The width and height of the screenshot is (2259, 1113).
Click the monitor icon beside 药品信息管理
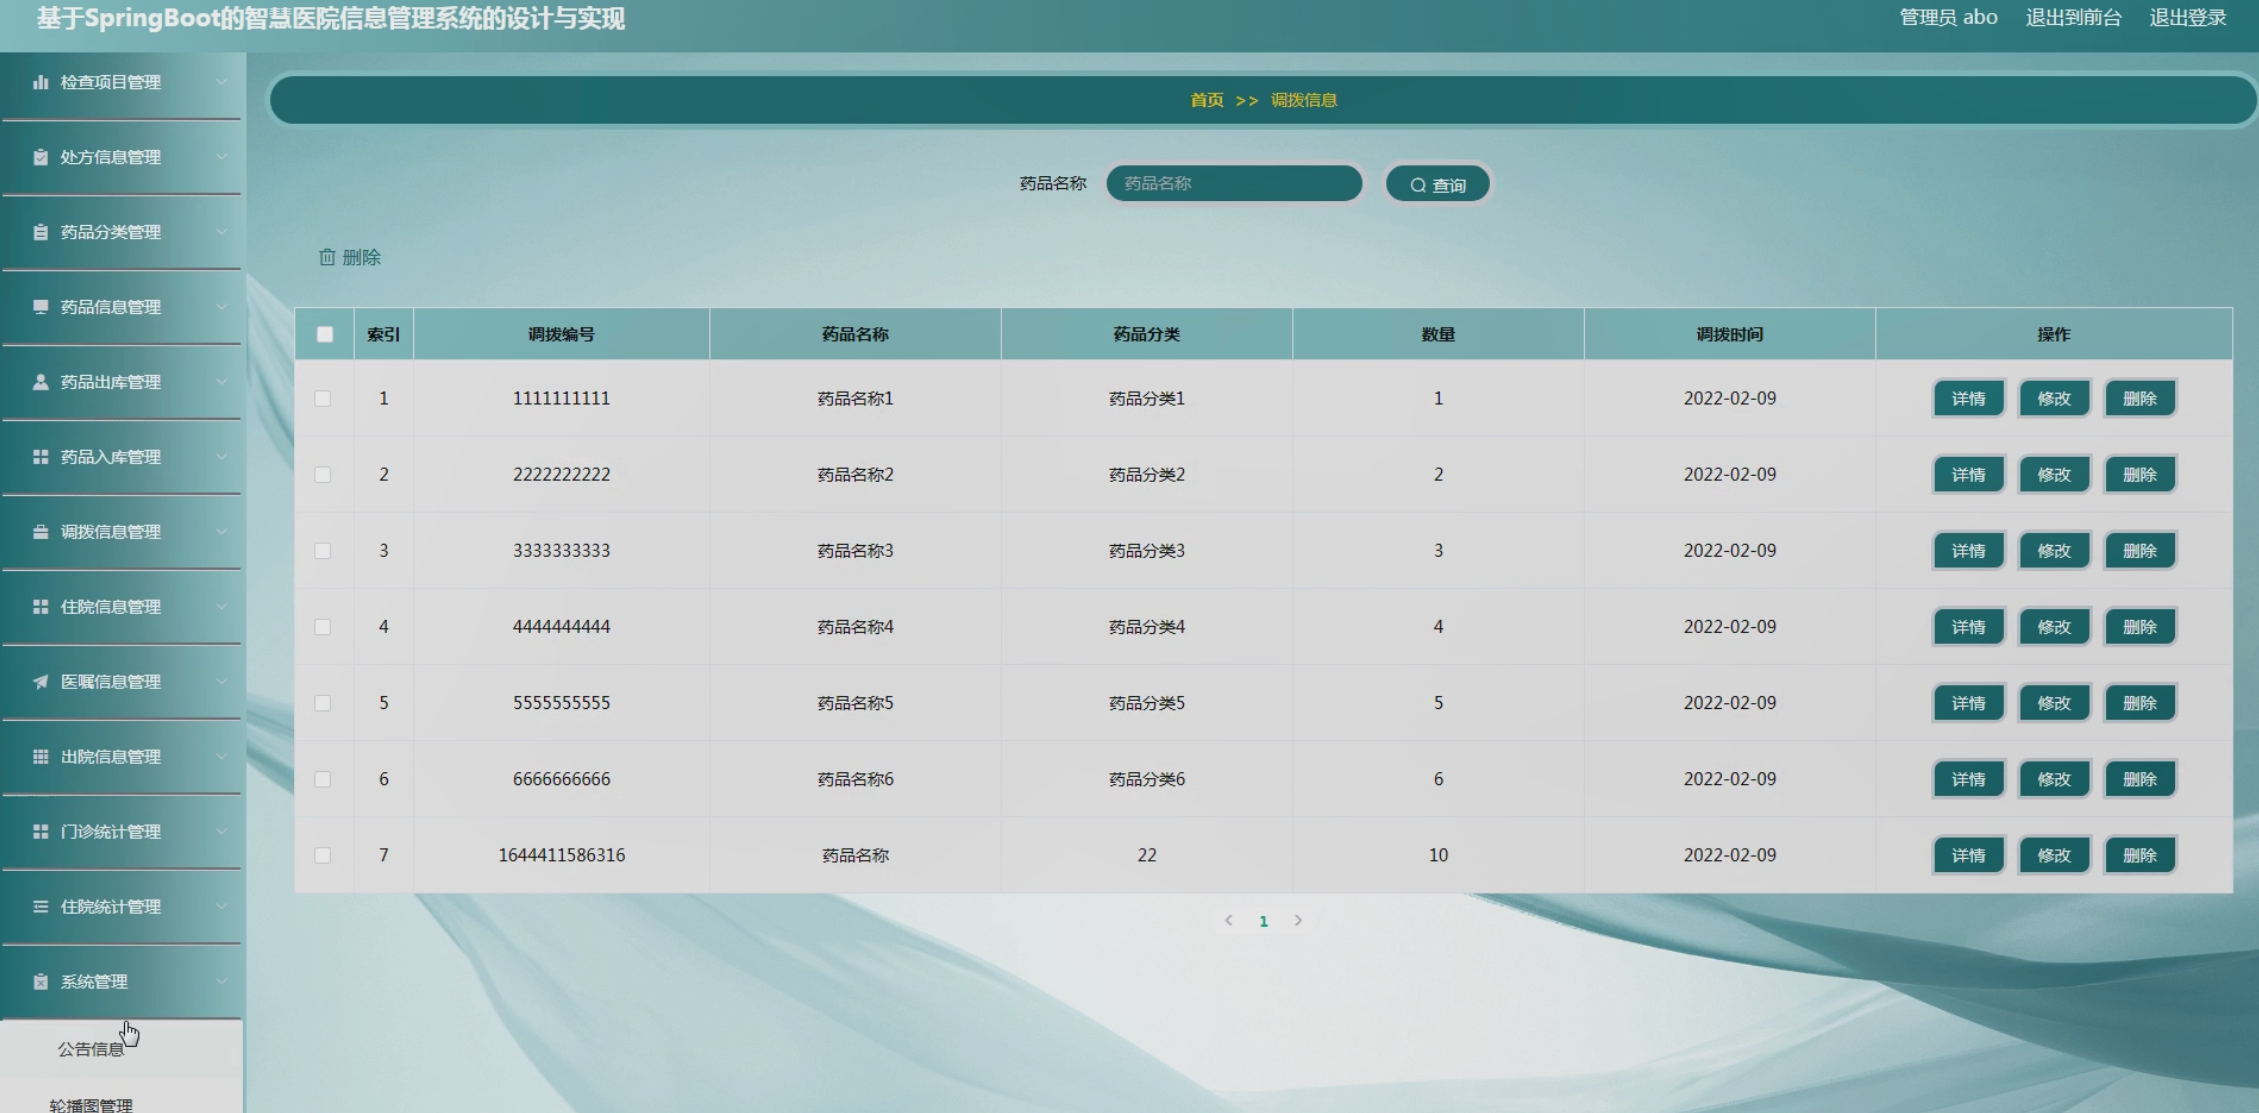click(40, 307)
